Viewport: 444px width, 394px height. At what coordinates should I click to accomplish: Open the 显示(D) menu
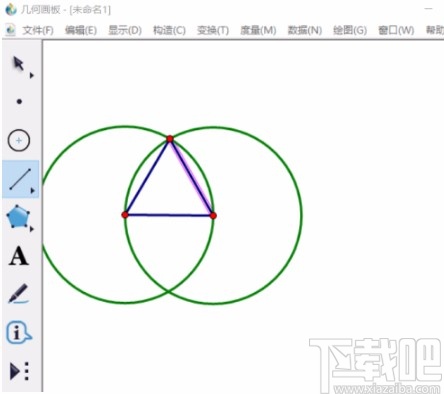125,30
